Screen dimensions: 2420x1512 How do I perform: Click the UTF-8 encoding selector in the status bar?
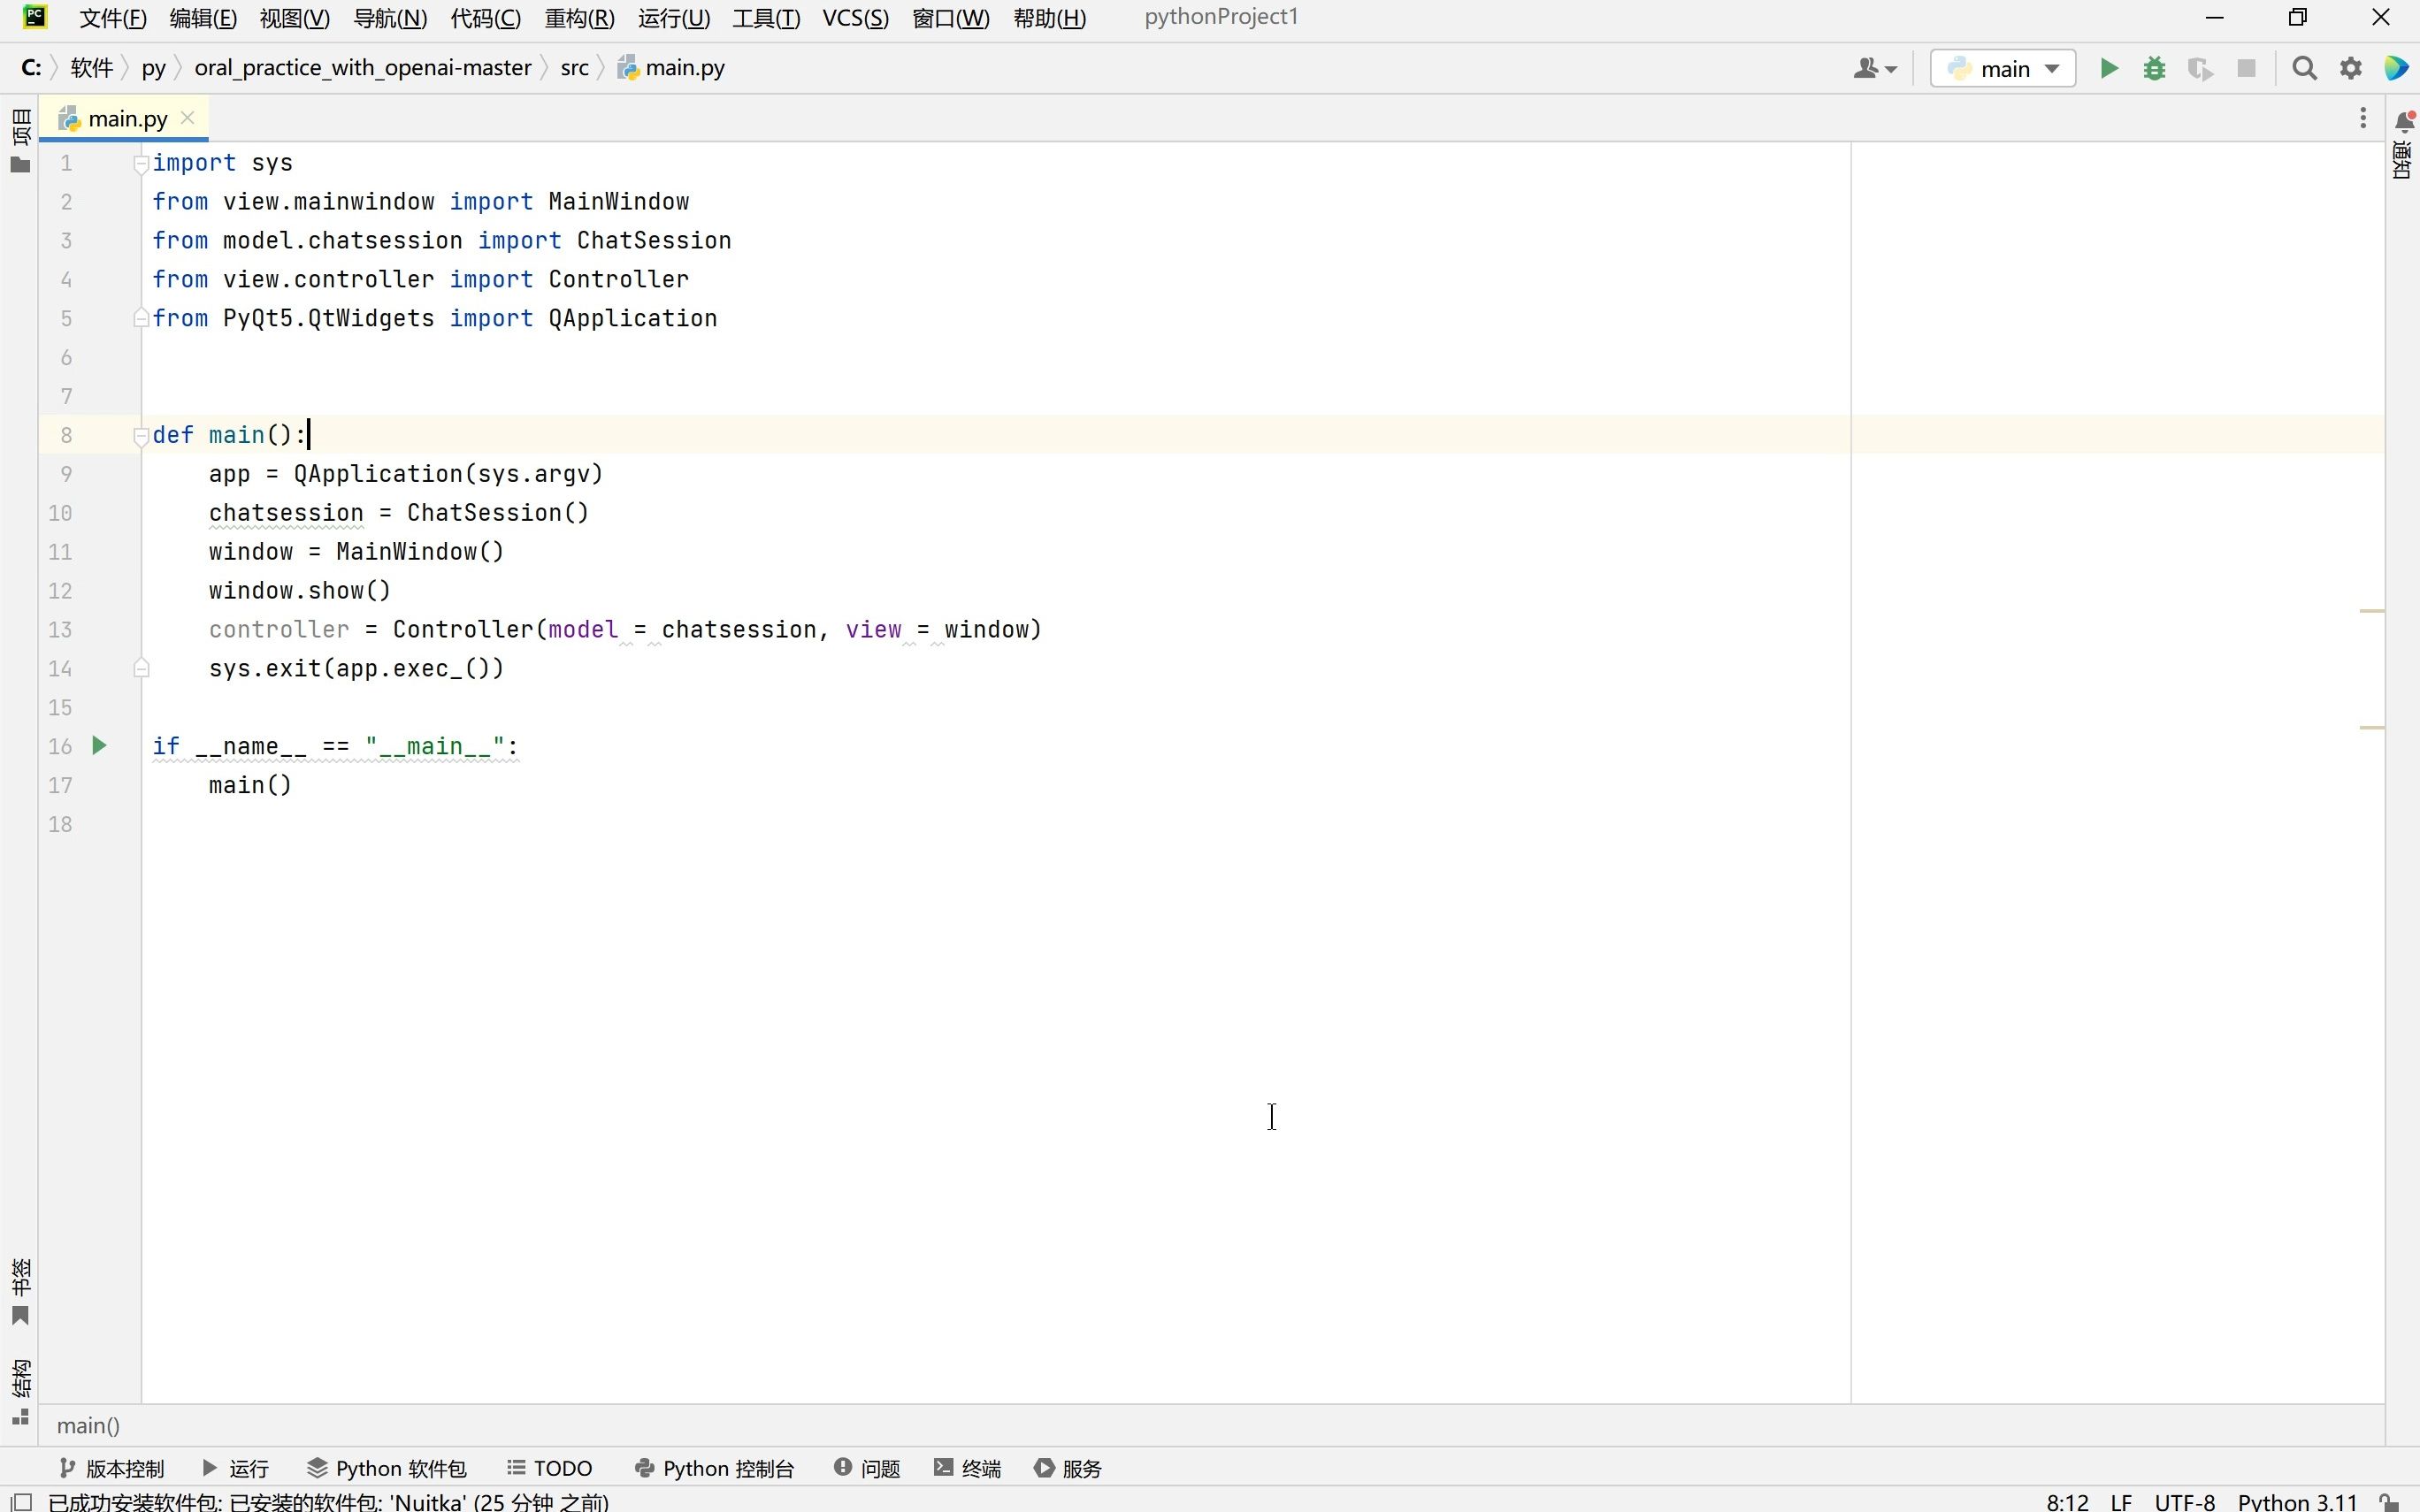2184,1501
